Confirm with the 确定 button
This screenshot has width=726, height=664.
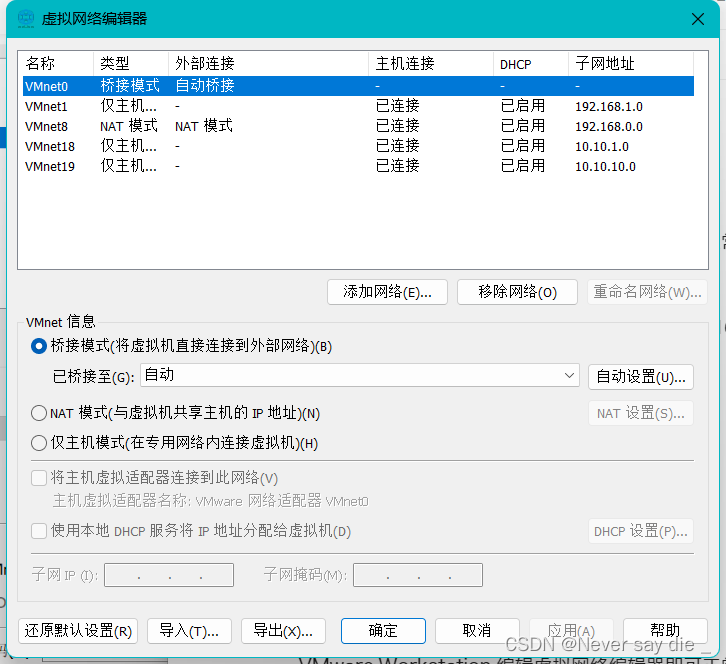[x=383, y=631]
